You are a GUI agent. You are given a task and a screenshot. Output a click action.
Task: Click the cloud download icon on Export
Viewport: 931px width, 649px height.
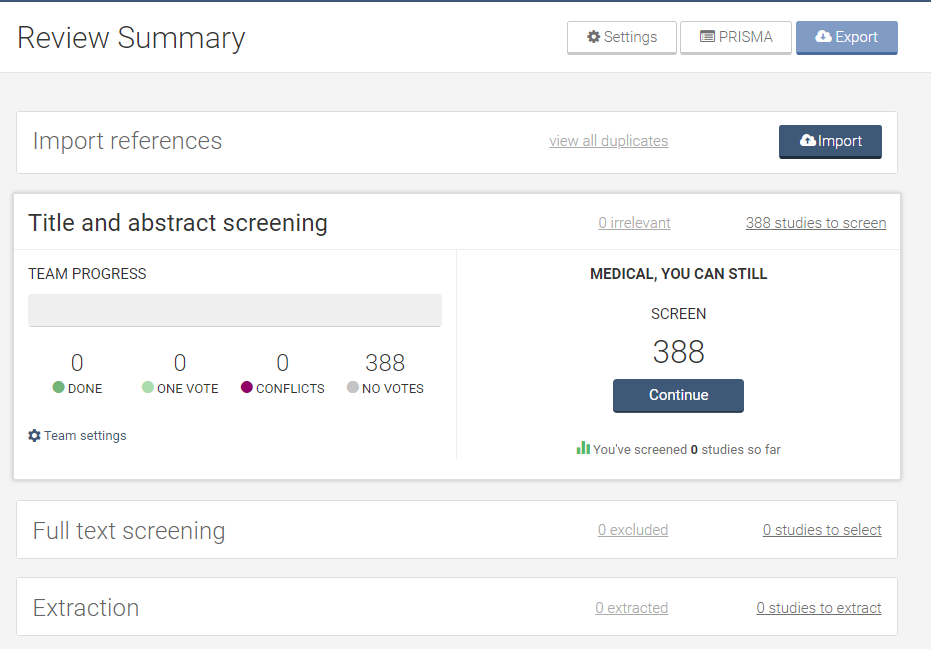[x=823, y=37]
